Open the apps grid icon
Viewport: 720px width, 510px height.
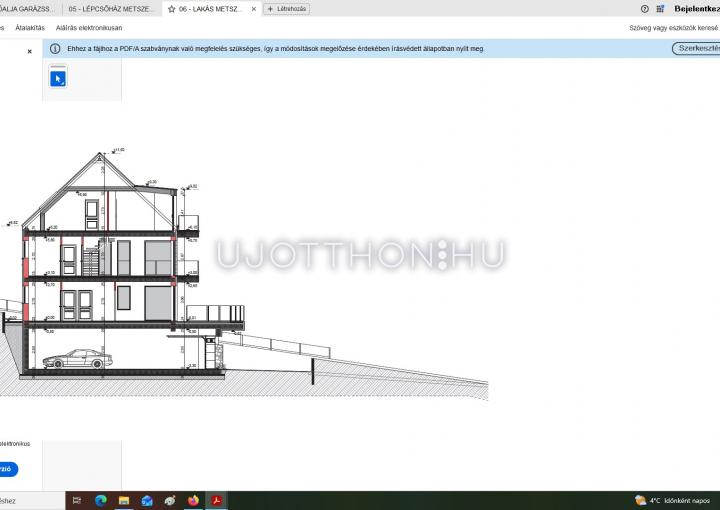(660, 9)
